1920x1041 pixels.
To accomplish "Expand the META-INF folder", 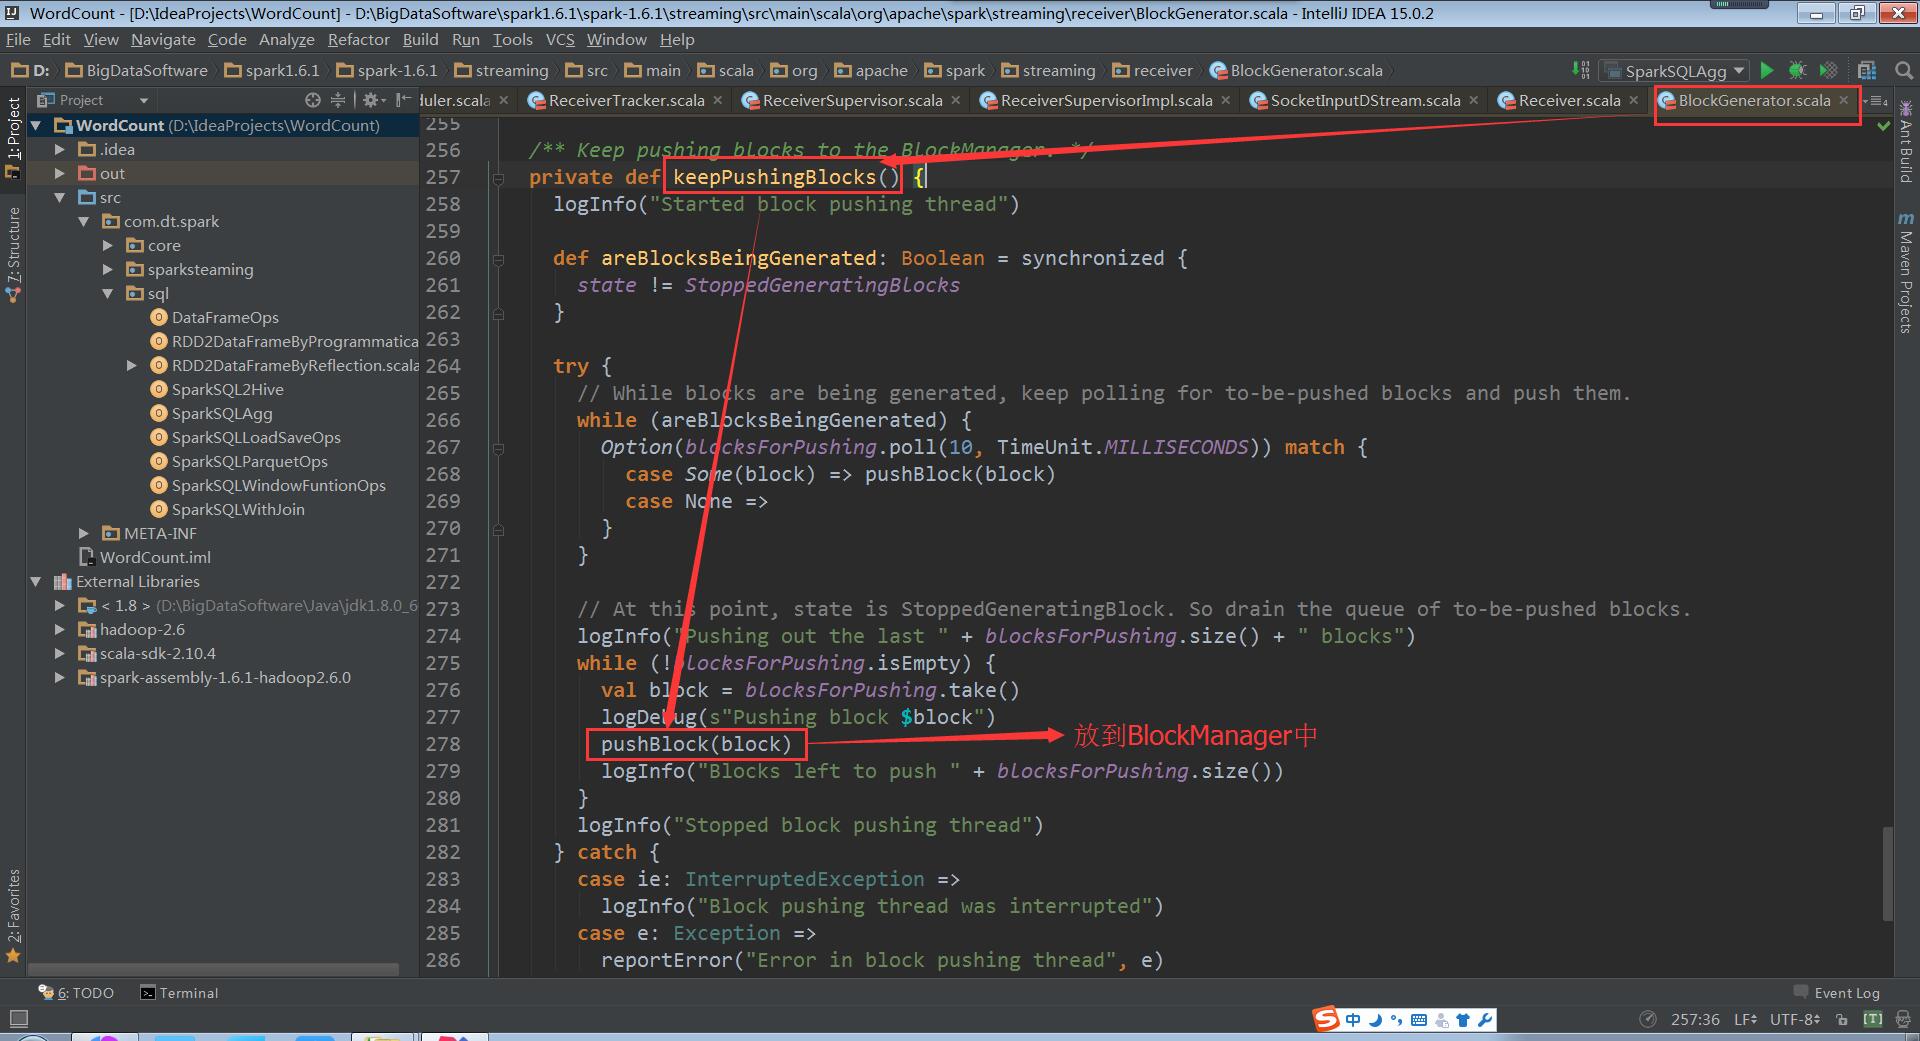I will click(x=84, y=533).
